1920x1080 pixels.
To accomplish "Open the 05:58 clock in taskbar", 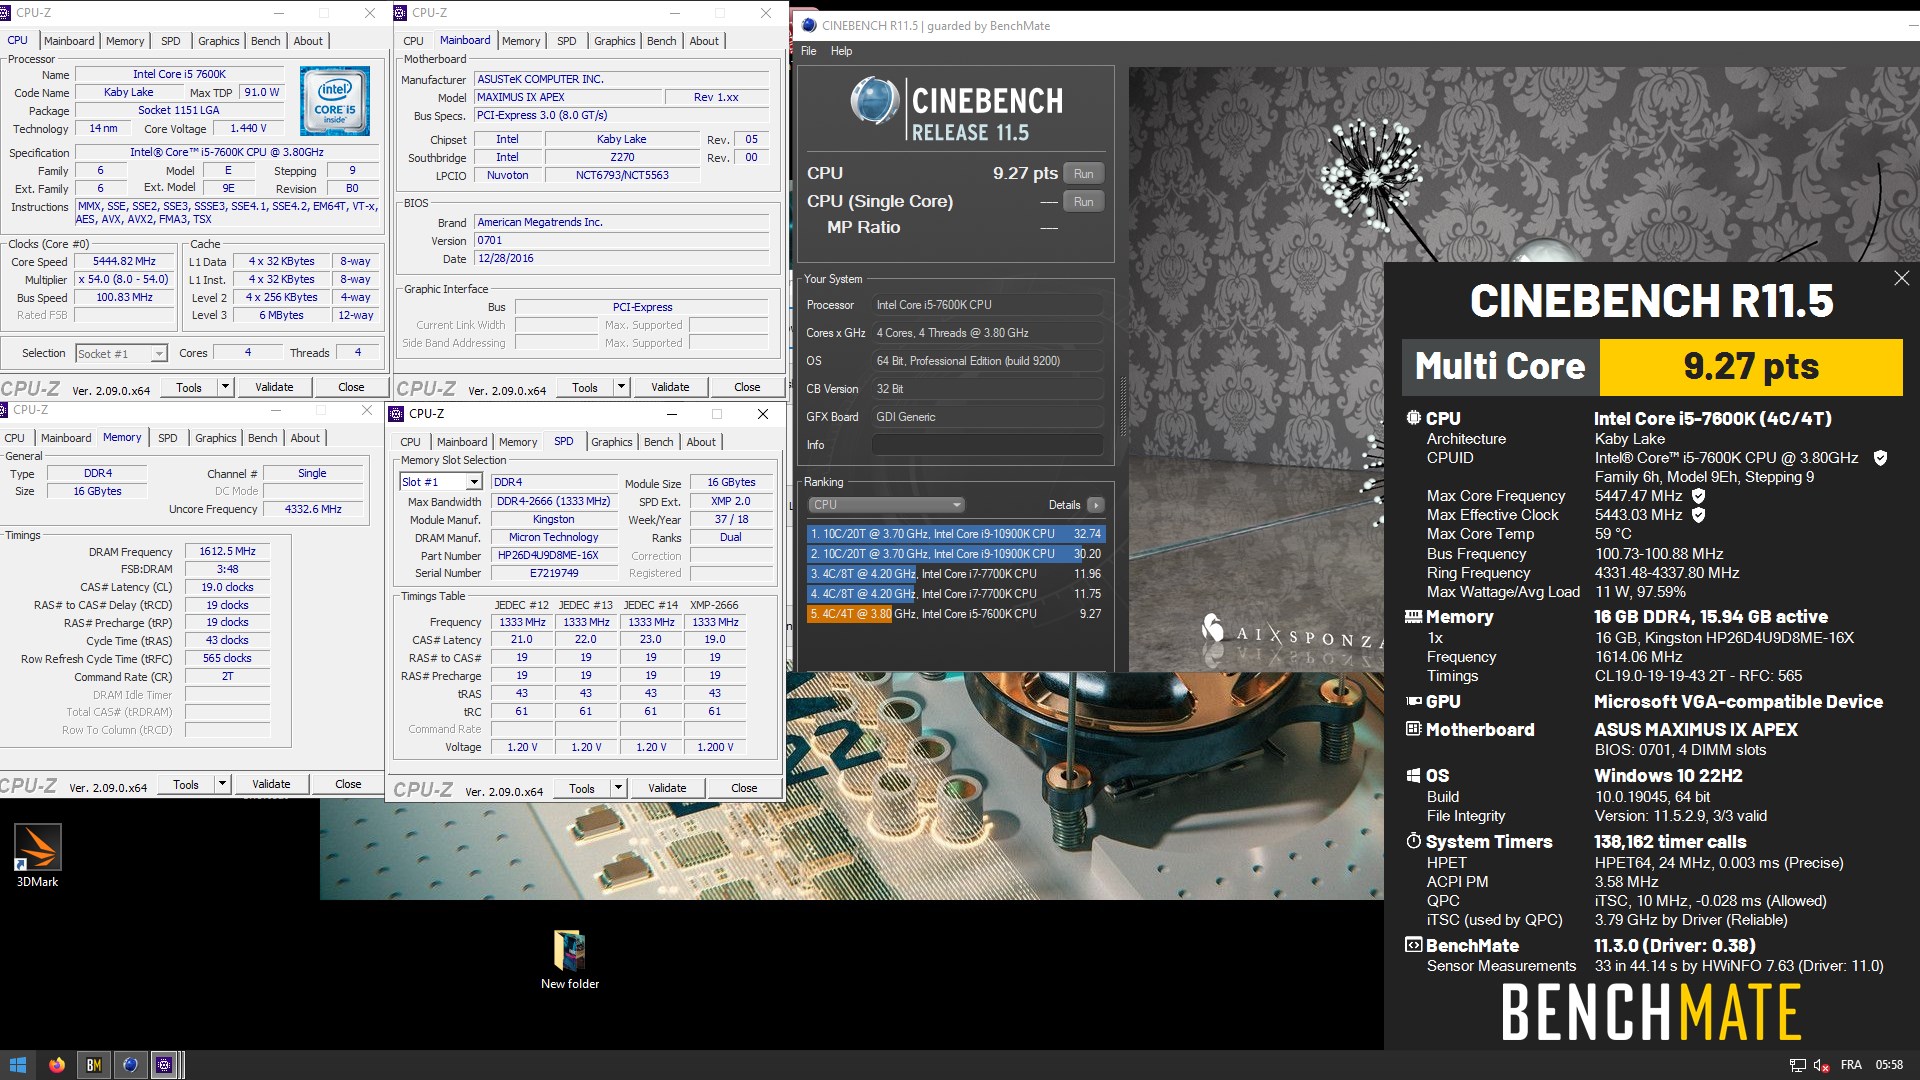I will click(1889, 1065).
